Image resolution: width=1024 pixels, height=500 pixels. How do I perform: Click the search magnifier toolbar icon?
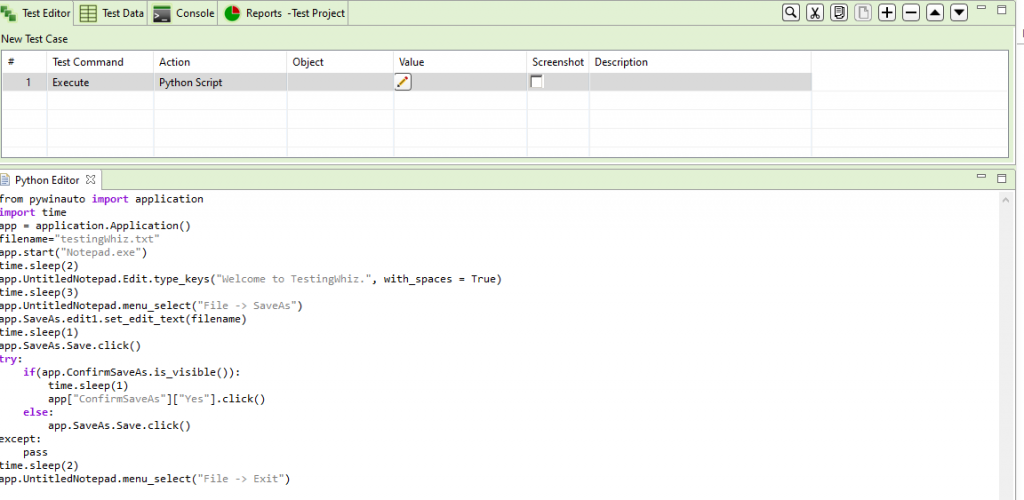[791, 12]
